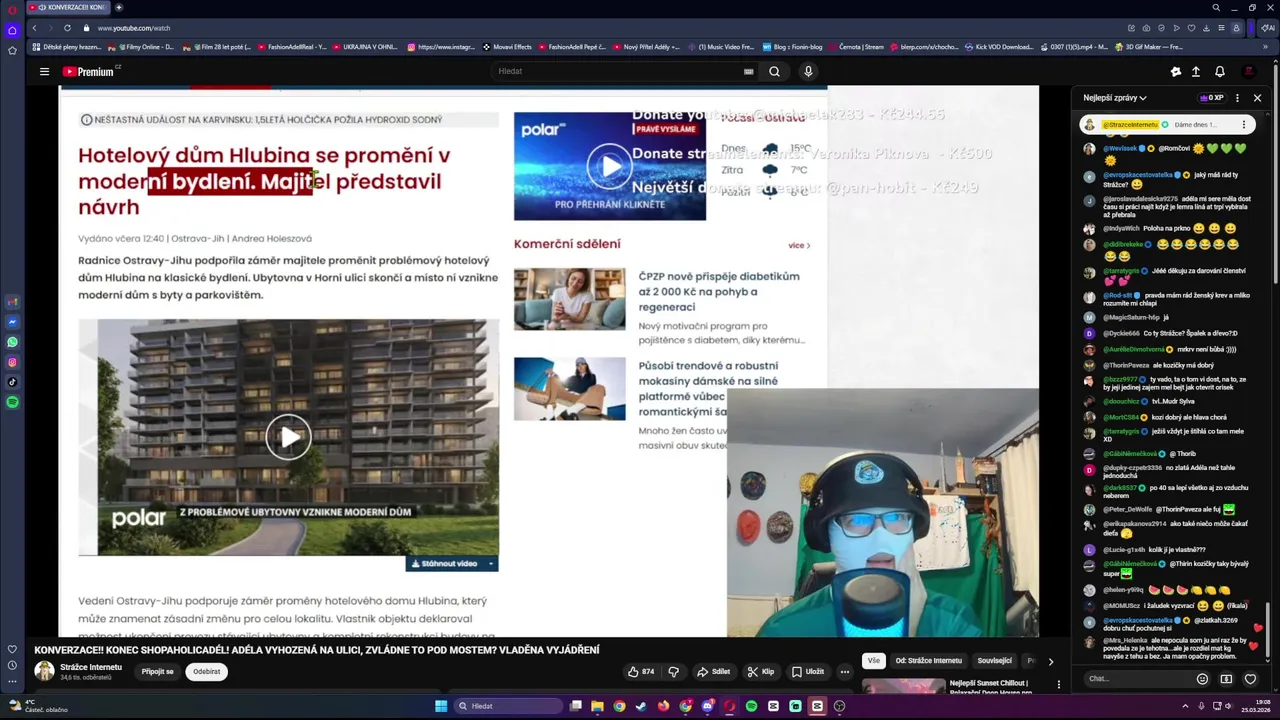Expand the Nejlepší zprávy chat filter dropdown
This screenshot has height=720, width=1280.
pos(1115,98)
